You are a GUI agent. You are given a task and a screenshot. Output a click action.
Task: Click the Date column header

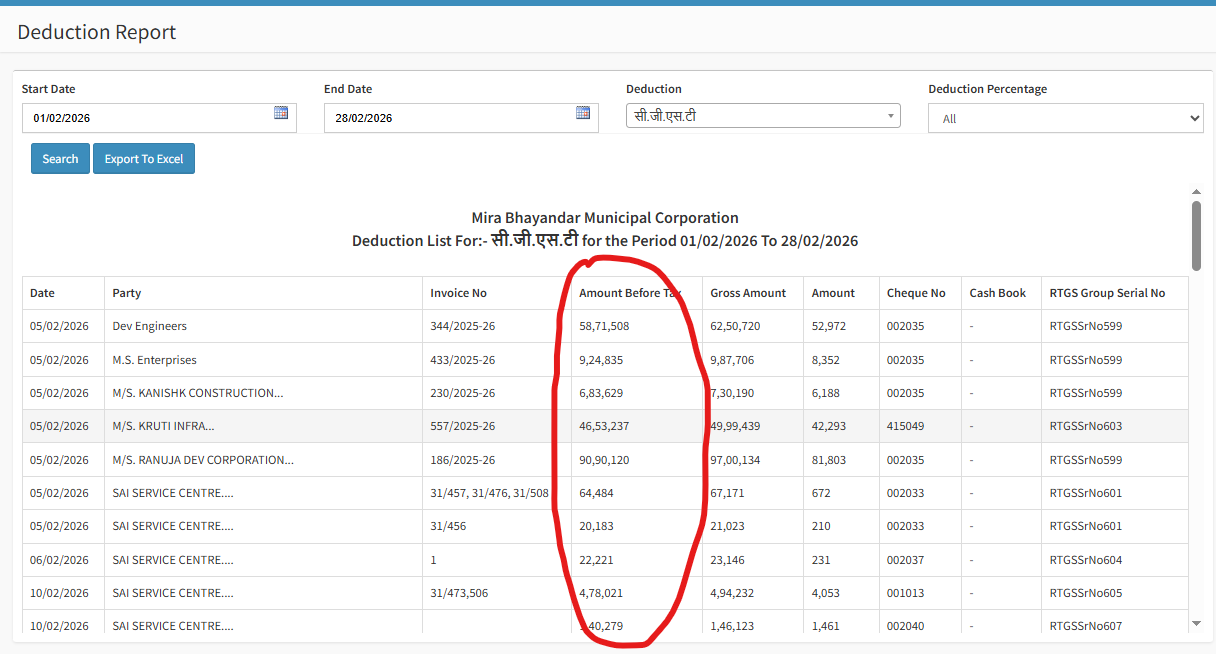click(43, 293)
